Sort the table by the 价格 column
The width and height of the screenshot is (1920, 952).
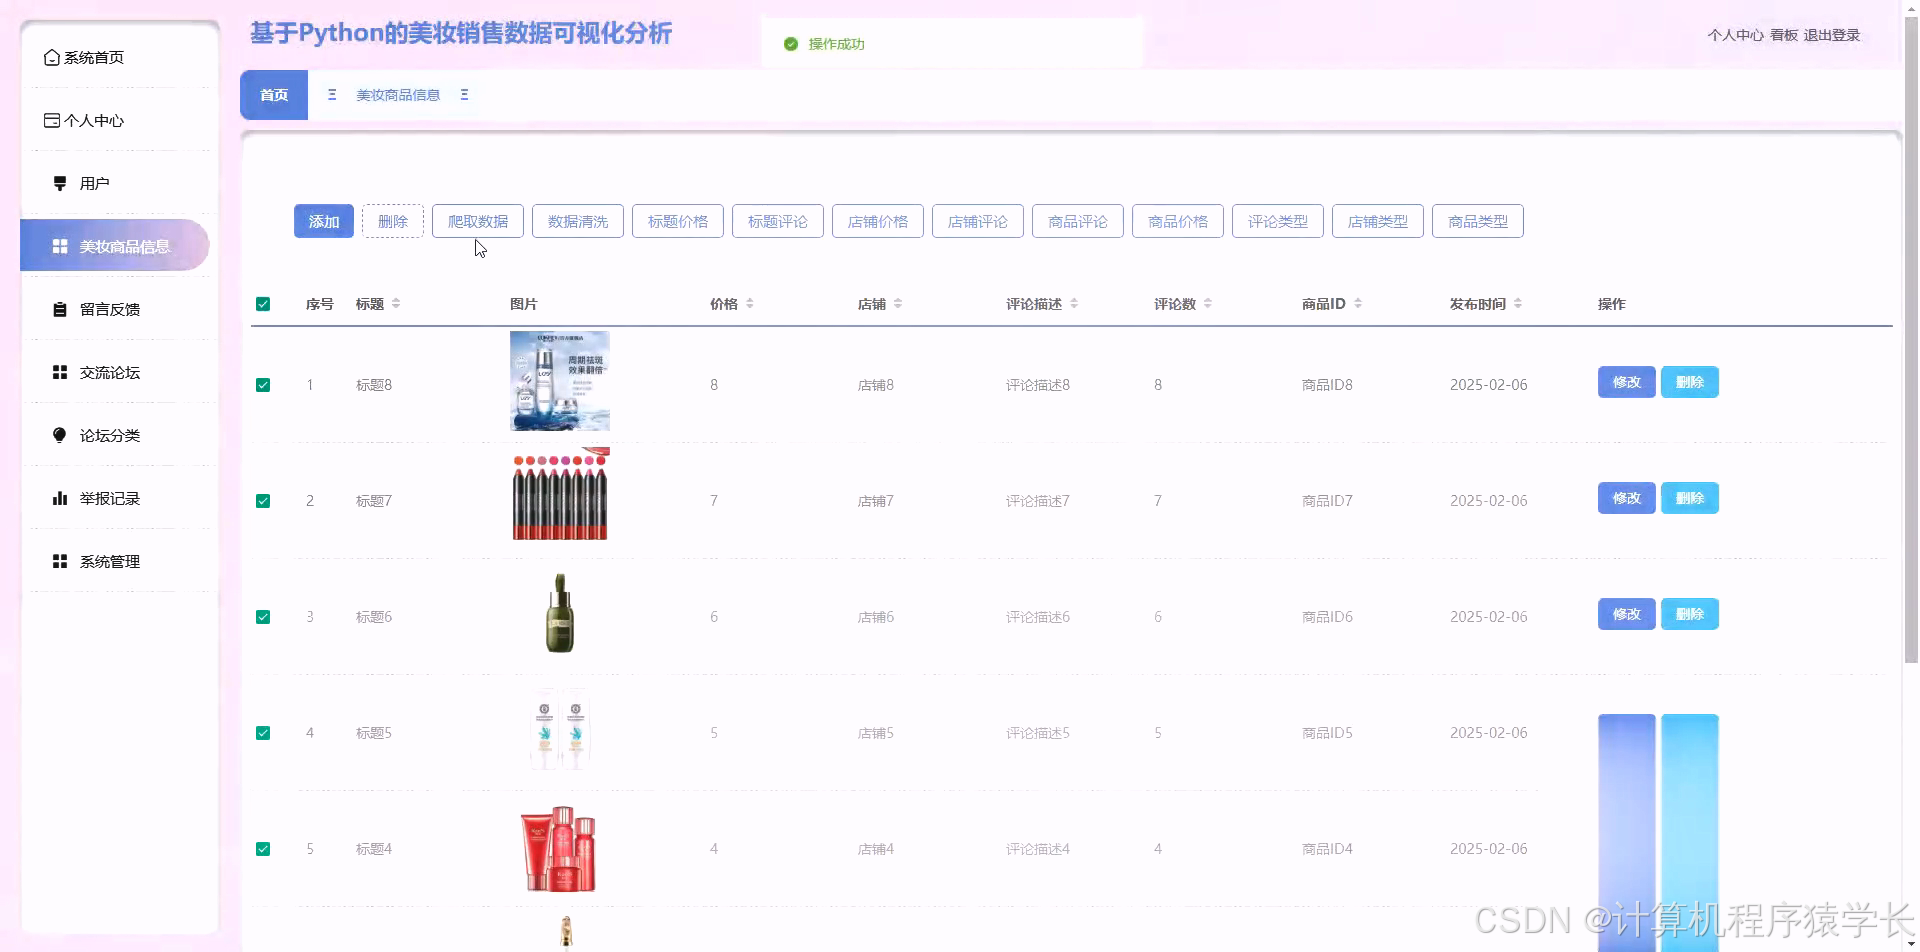pyautogui.click(x=750, y=303)
